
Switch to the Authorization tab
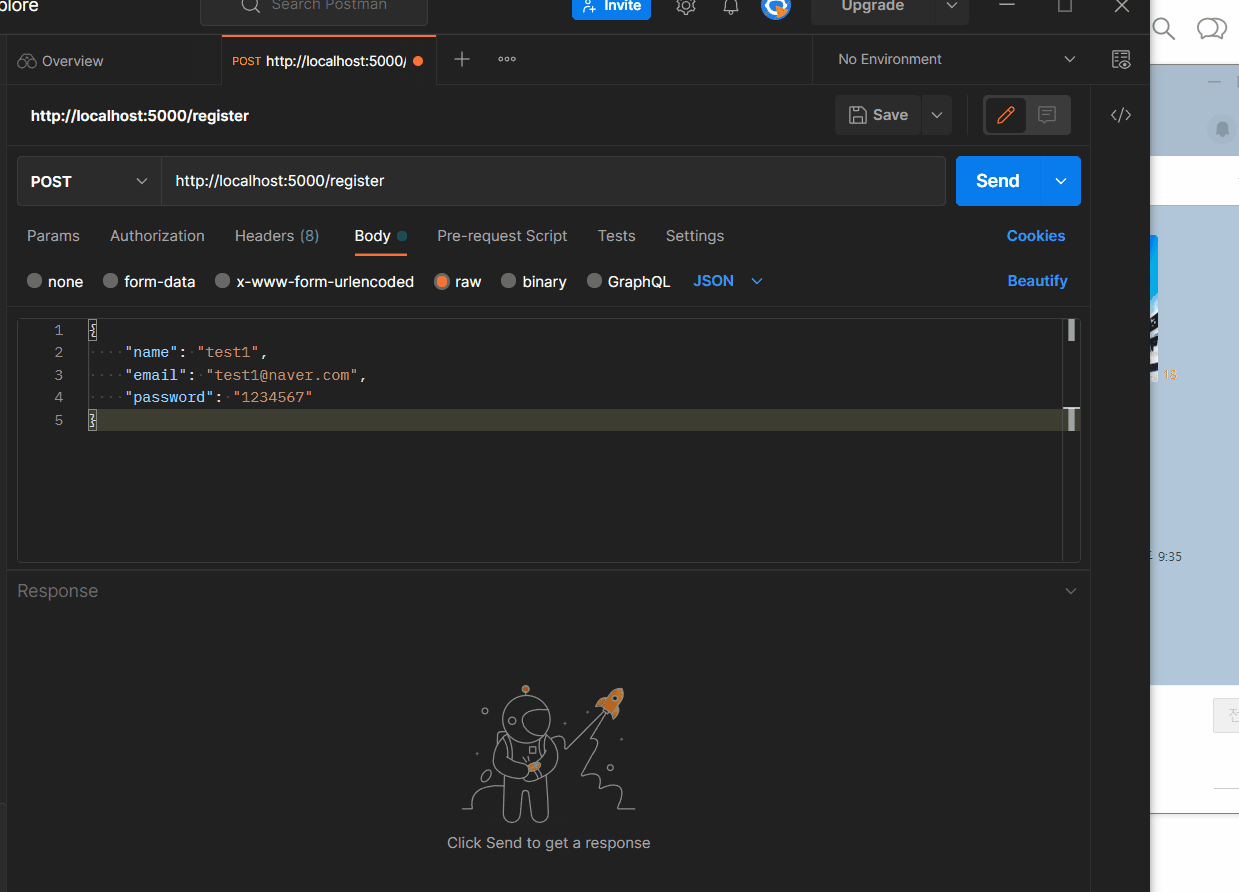157,236
